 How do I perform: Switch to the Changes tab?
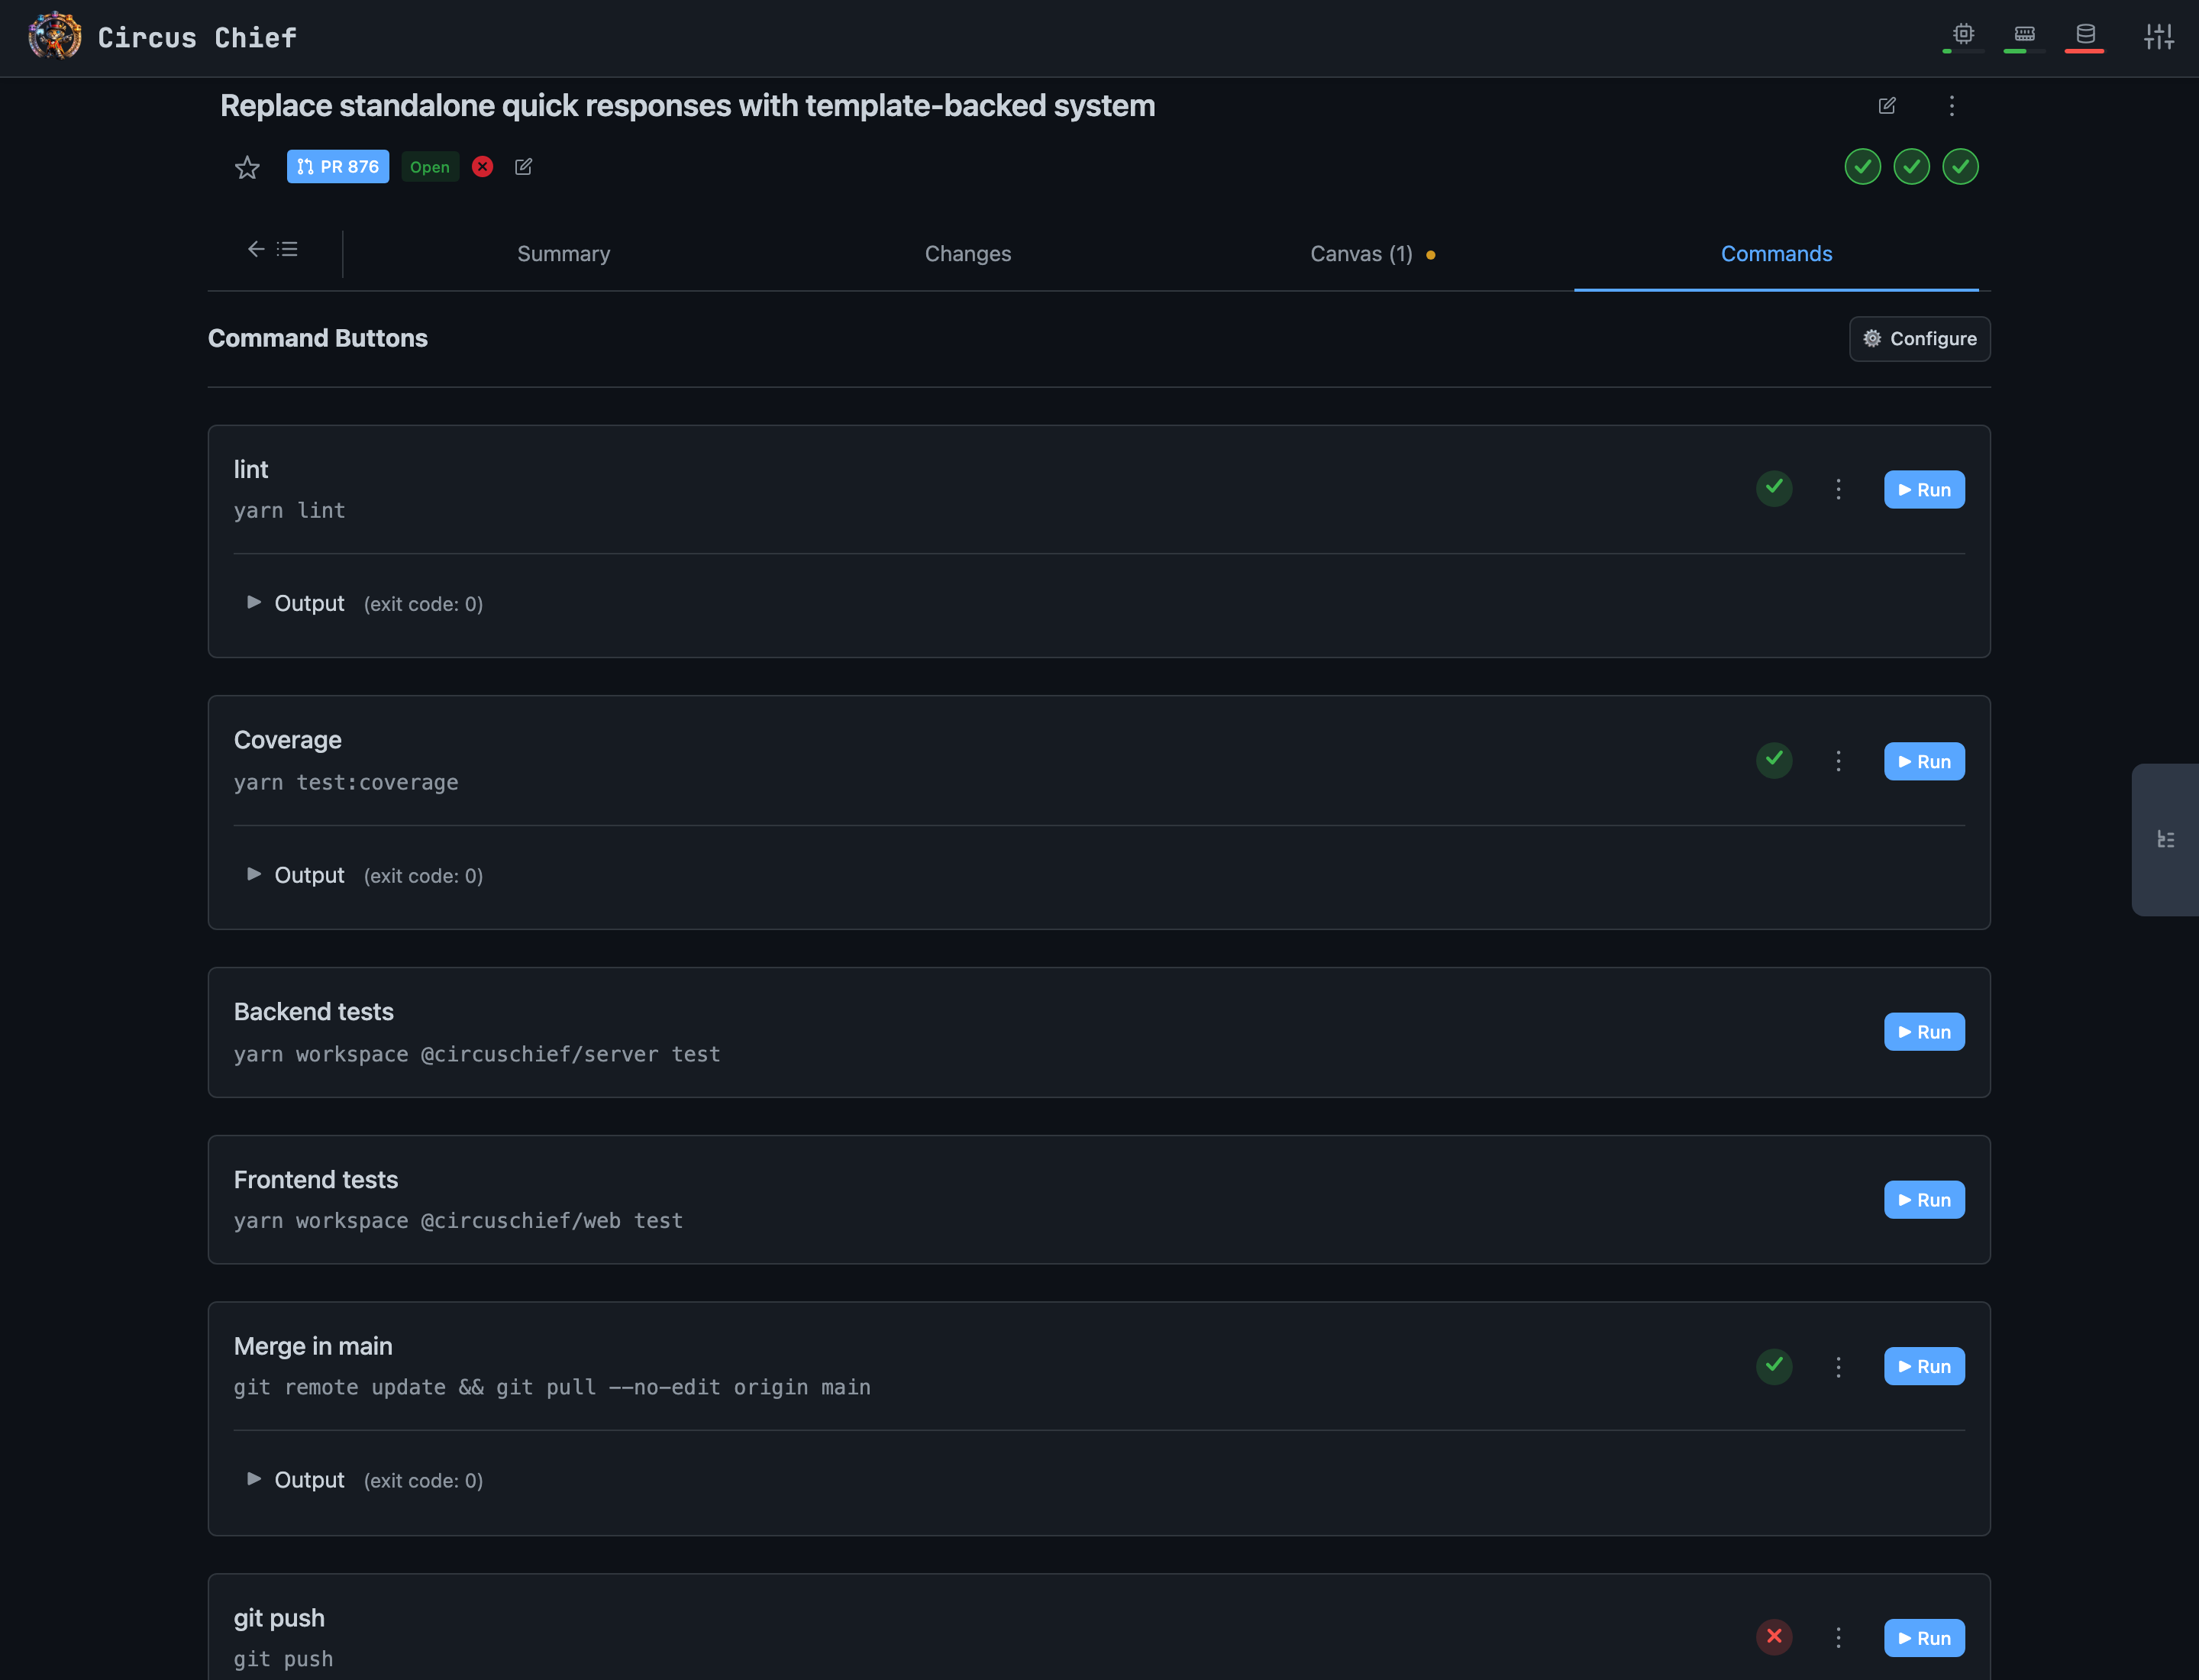pos(968,254)
